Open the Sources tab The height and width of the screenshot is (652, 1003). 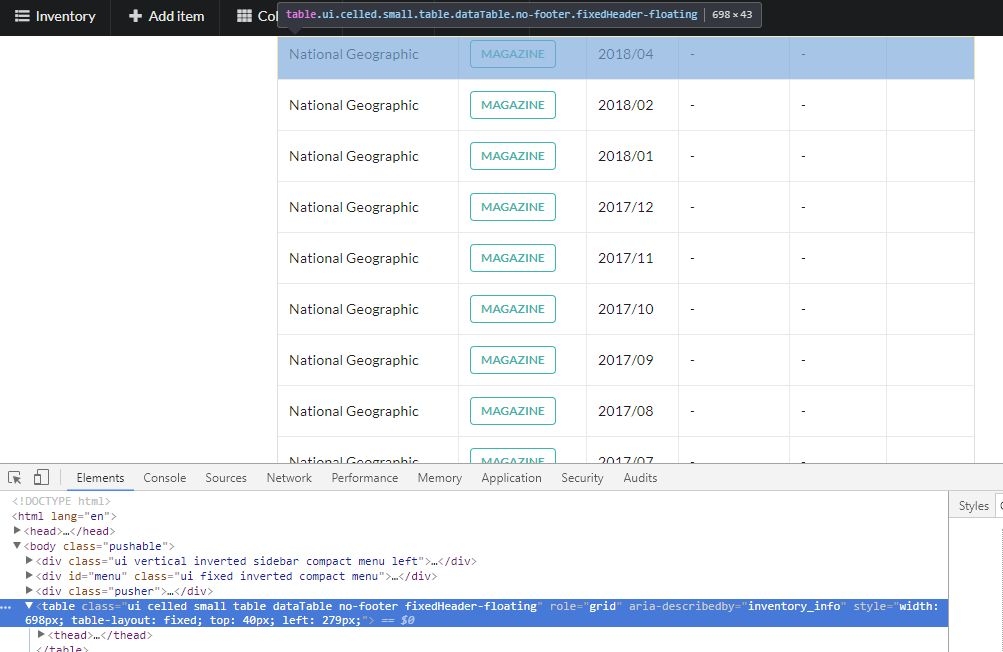click(226, 478)
